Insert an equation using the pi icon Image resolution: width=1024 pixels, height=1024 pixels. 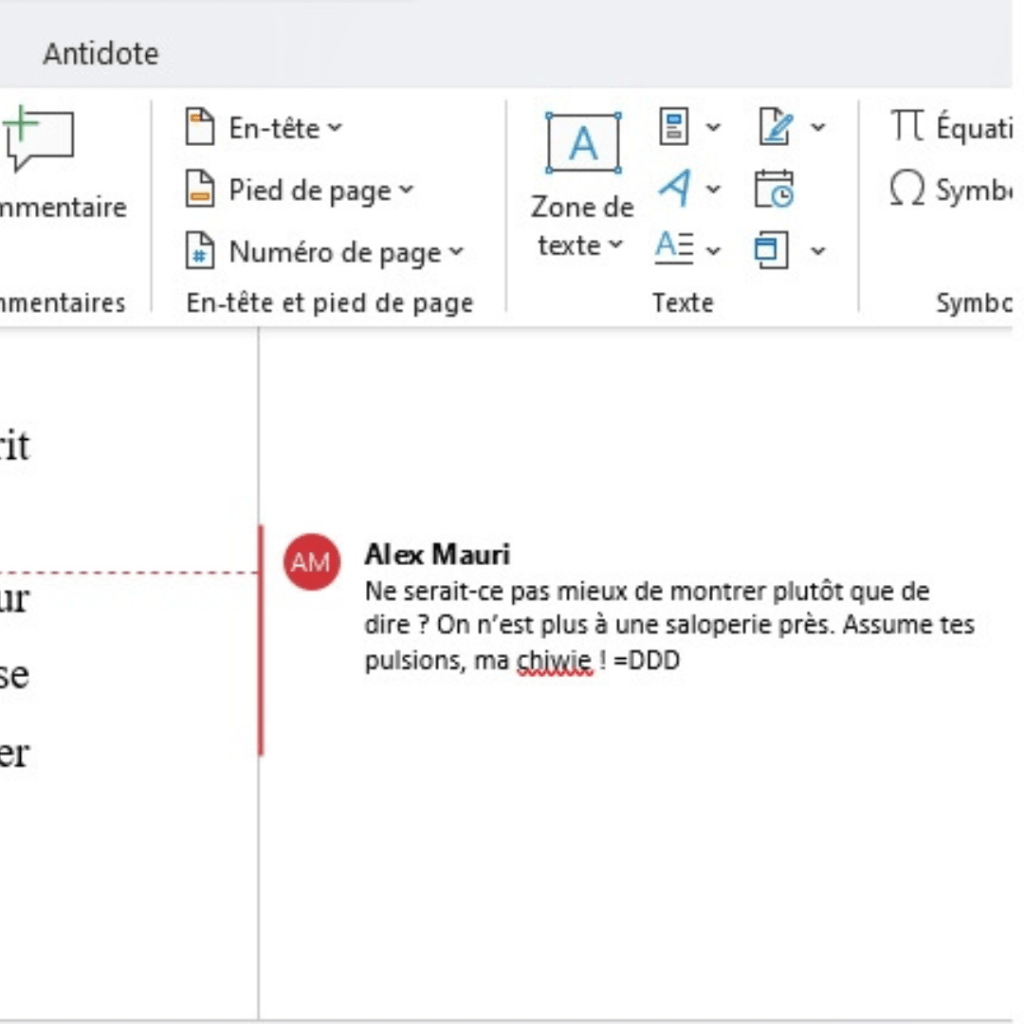[907, 127]
